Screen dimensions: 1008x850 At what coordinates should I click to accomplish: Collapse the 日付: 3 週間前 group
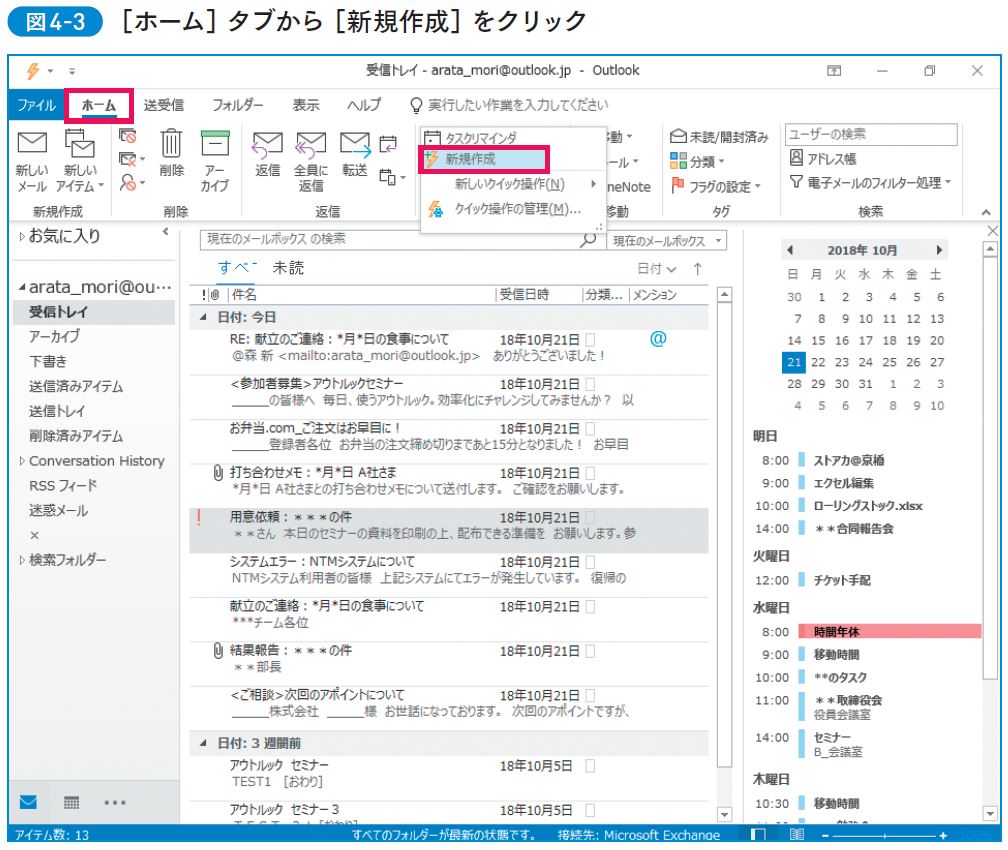click(203, 743)
